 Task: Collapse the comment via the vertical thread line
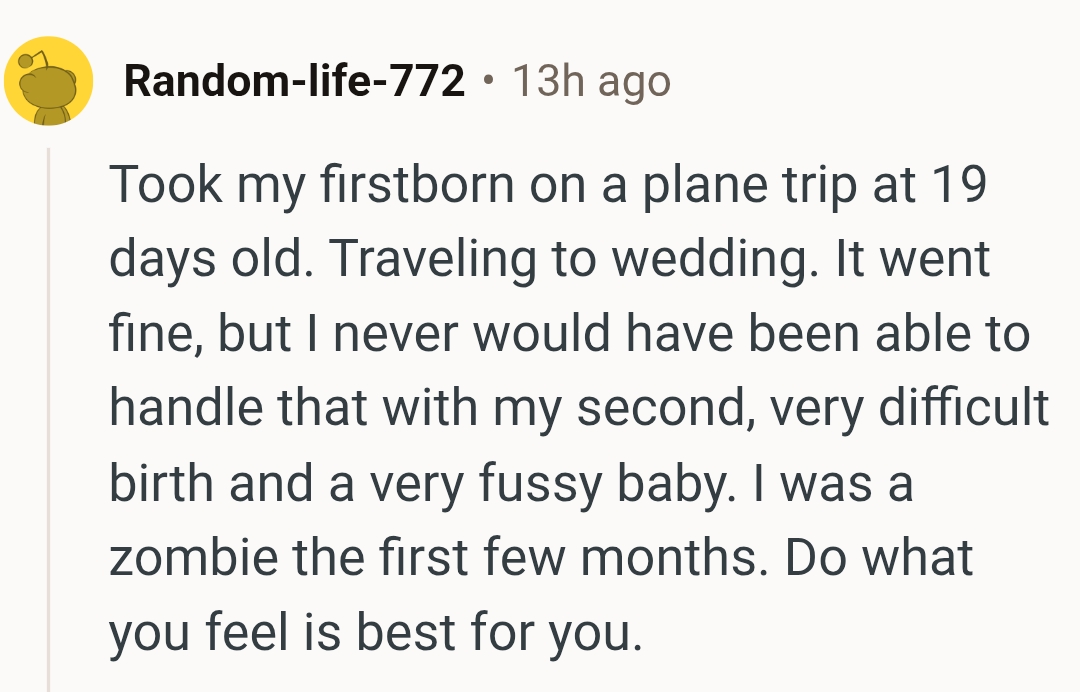click(x=48, y=420)
